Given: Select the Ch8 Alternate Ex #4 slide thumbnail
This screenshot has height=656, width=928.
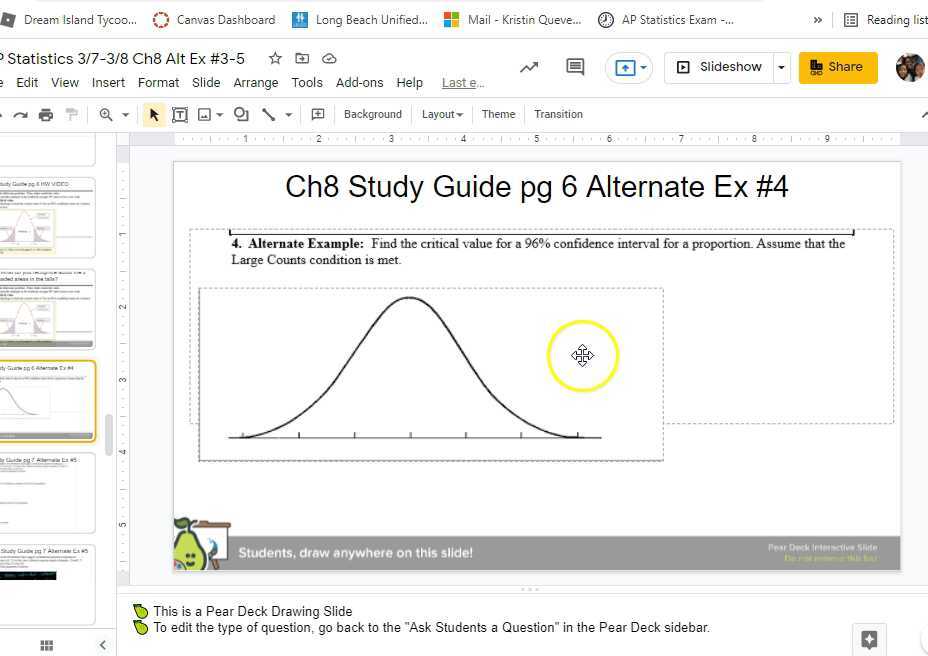Looking at the screenshot, I should click(x=48, y=400).
